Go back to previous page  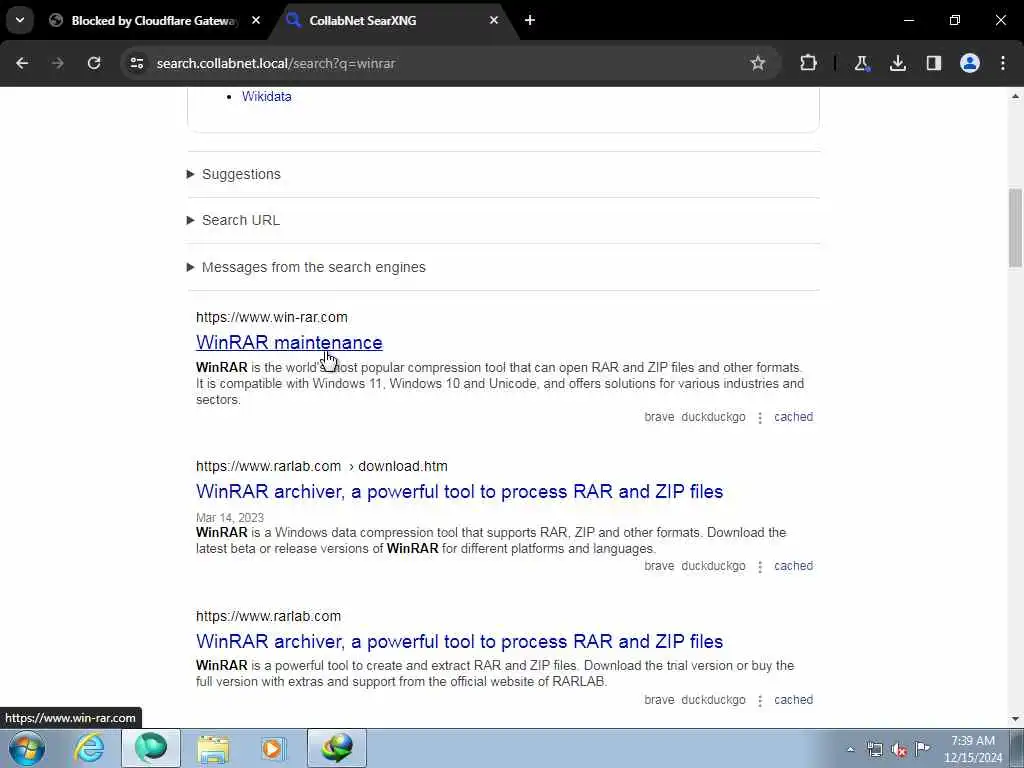tap(22, 63)
